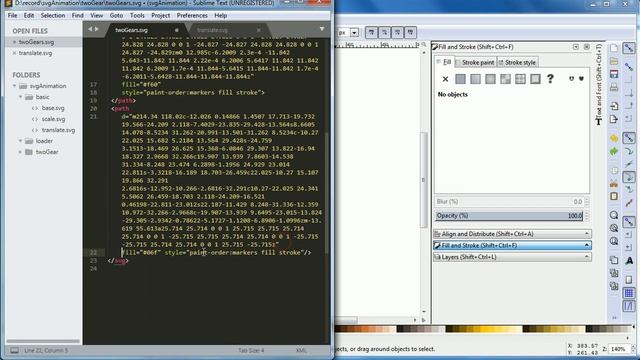Click the New document icon in Inkscape

click(614, 48)
